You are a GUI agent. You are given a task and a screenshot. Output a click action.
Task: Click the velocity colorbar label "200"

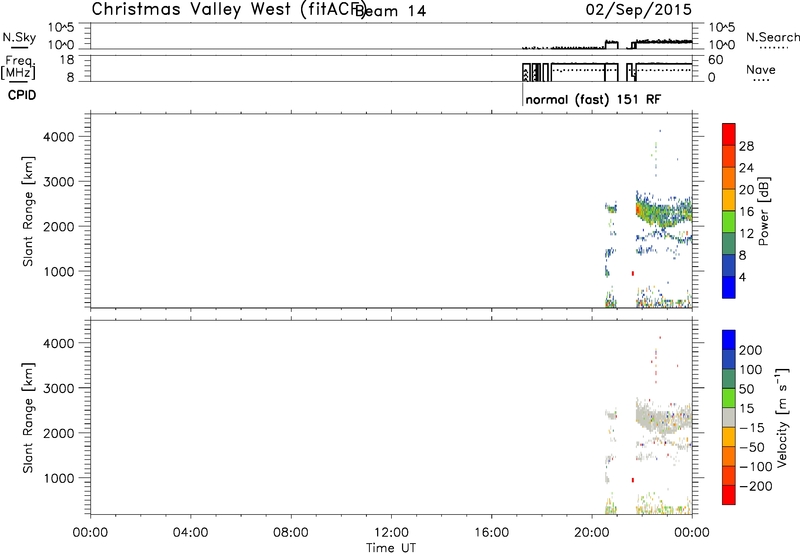[750, 350]
